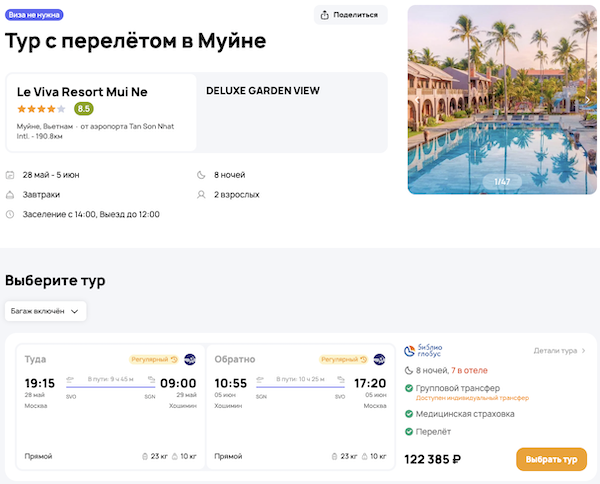Click the hotel star rating
Screen dimensions: 600x484
coord(41,109)
